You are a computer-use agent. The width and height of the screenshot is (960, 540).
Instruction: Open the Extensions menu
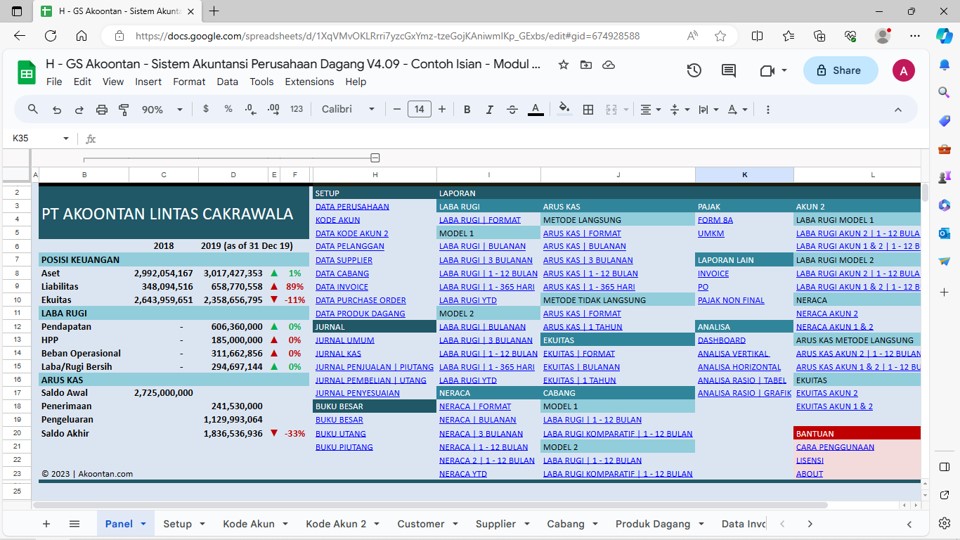[x=309, y=82]
